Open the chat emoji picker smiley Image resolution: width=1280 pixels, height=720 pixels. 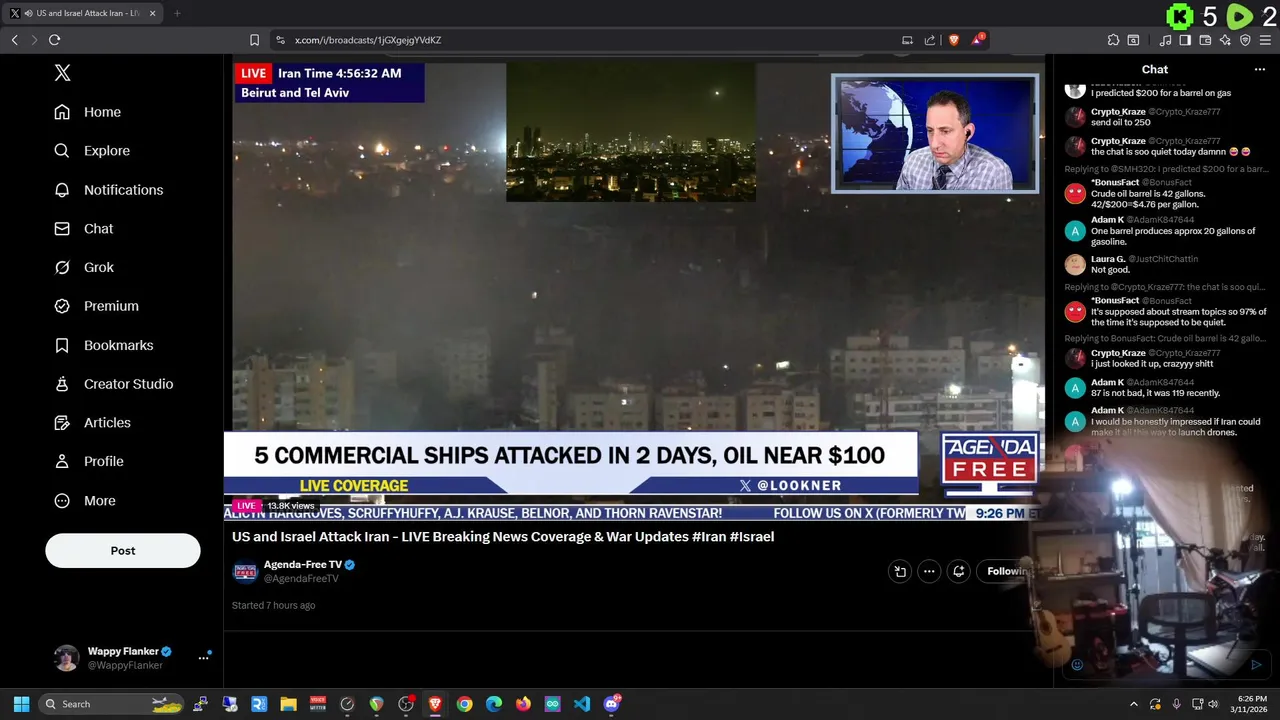coord(1077,665)
